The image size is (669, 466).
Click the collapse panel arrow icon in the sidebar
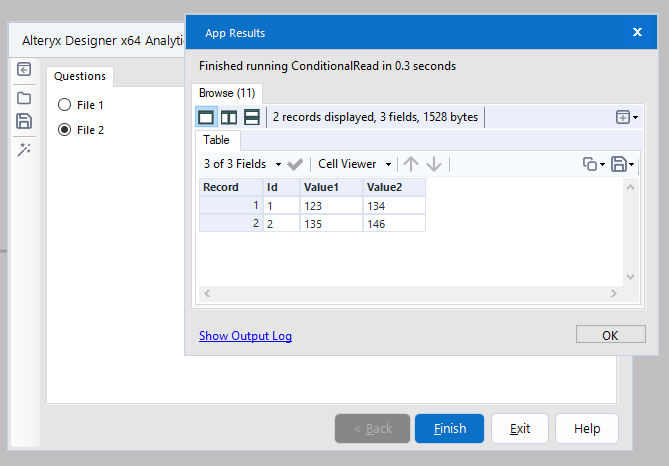pyautogui.click(x=24, y=70)
